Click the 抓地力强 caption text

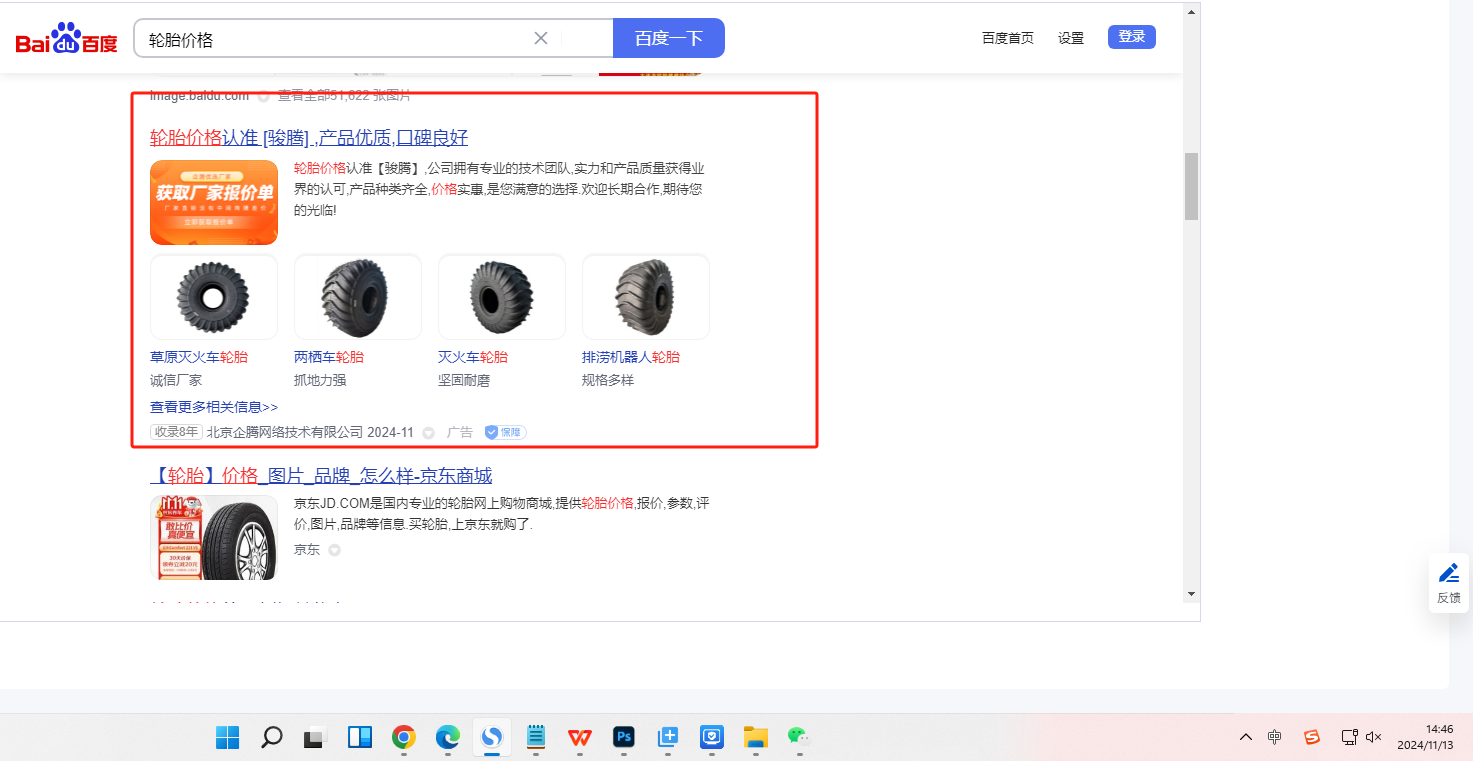click(x=320, y=380)
